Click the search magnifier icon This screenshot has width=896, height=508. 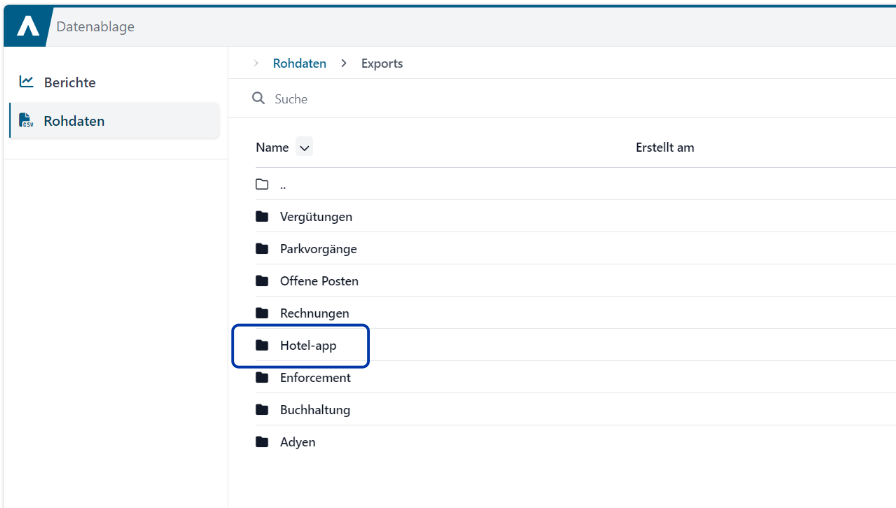[x=259, y=99]
